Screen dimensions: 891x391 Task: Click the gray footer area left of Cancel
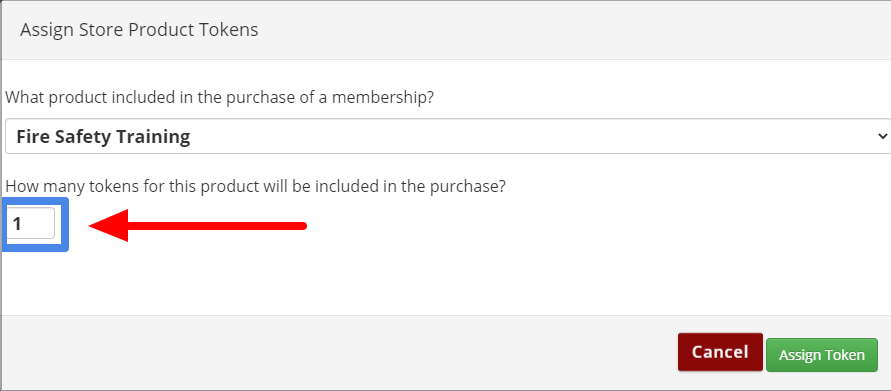point(339,352)
